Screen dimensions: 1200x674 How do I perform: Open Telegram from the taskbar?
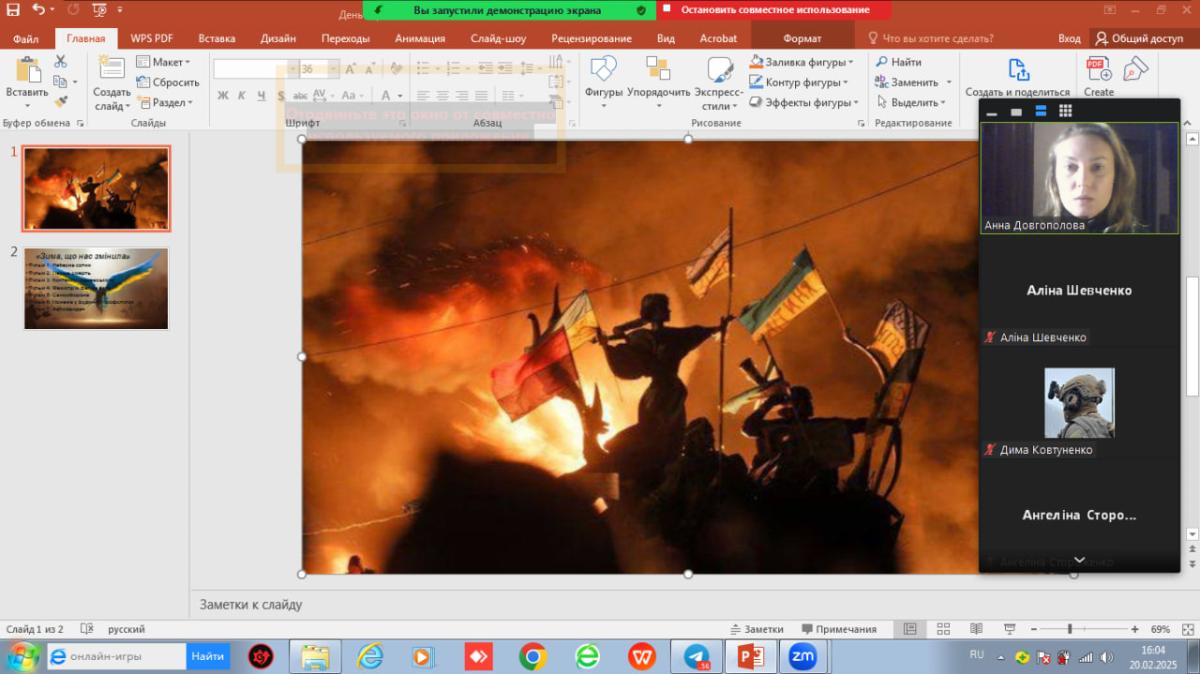click(697, 657)
